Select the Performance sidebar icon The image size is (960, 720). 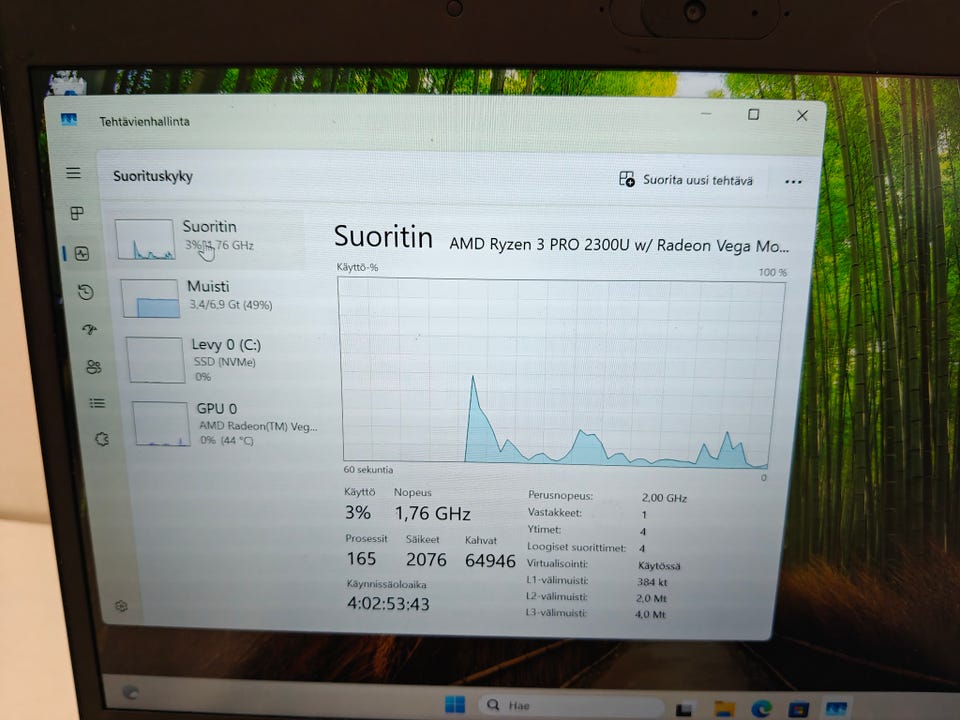tap(82, 253)
